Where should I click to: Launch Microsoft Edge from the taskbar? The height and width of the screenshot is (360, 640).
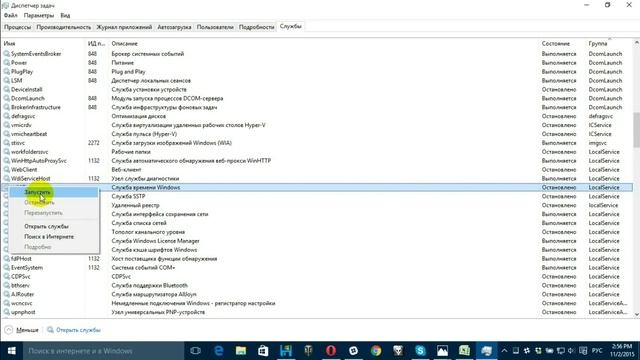coord(219,351)
